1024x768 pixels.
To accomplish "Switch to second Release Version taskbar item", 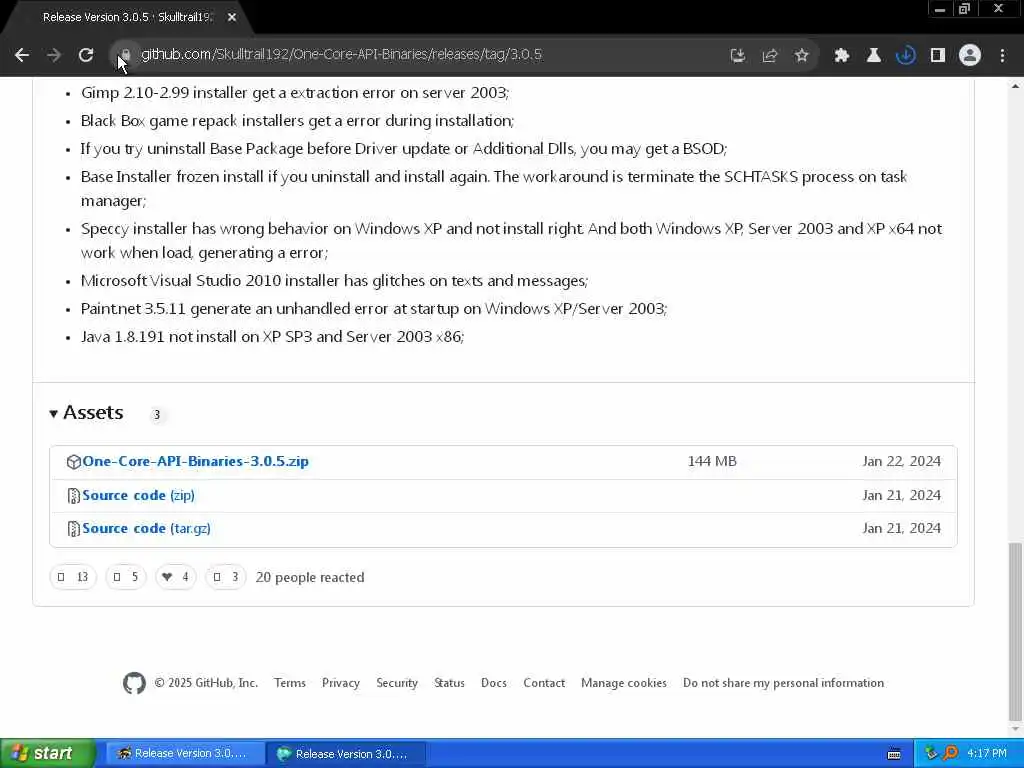I will [x=347, y=754].
